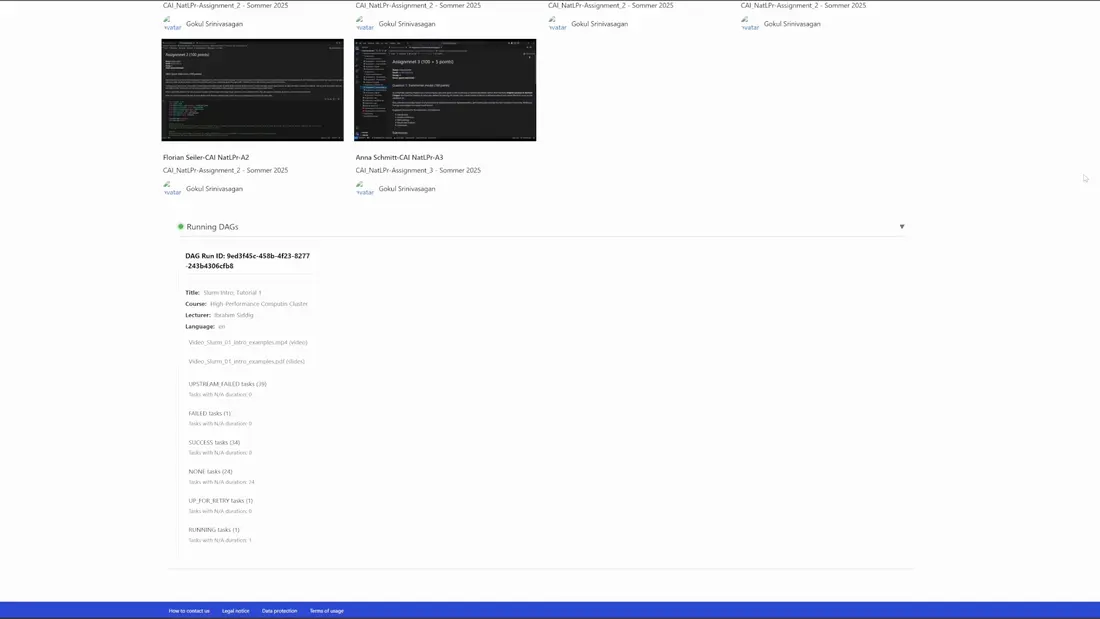Open the Anna Schmitt assignment thumbnail
The height and width of the screenshot is (619, 1100).
pyautogui.click(x=445, y=90)
